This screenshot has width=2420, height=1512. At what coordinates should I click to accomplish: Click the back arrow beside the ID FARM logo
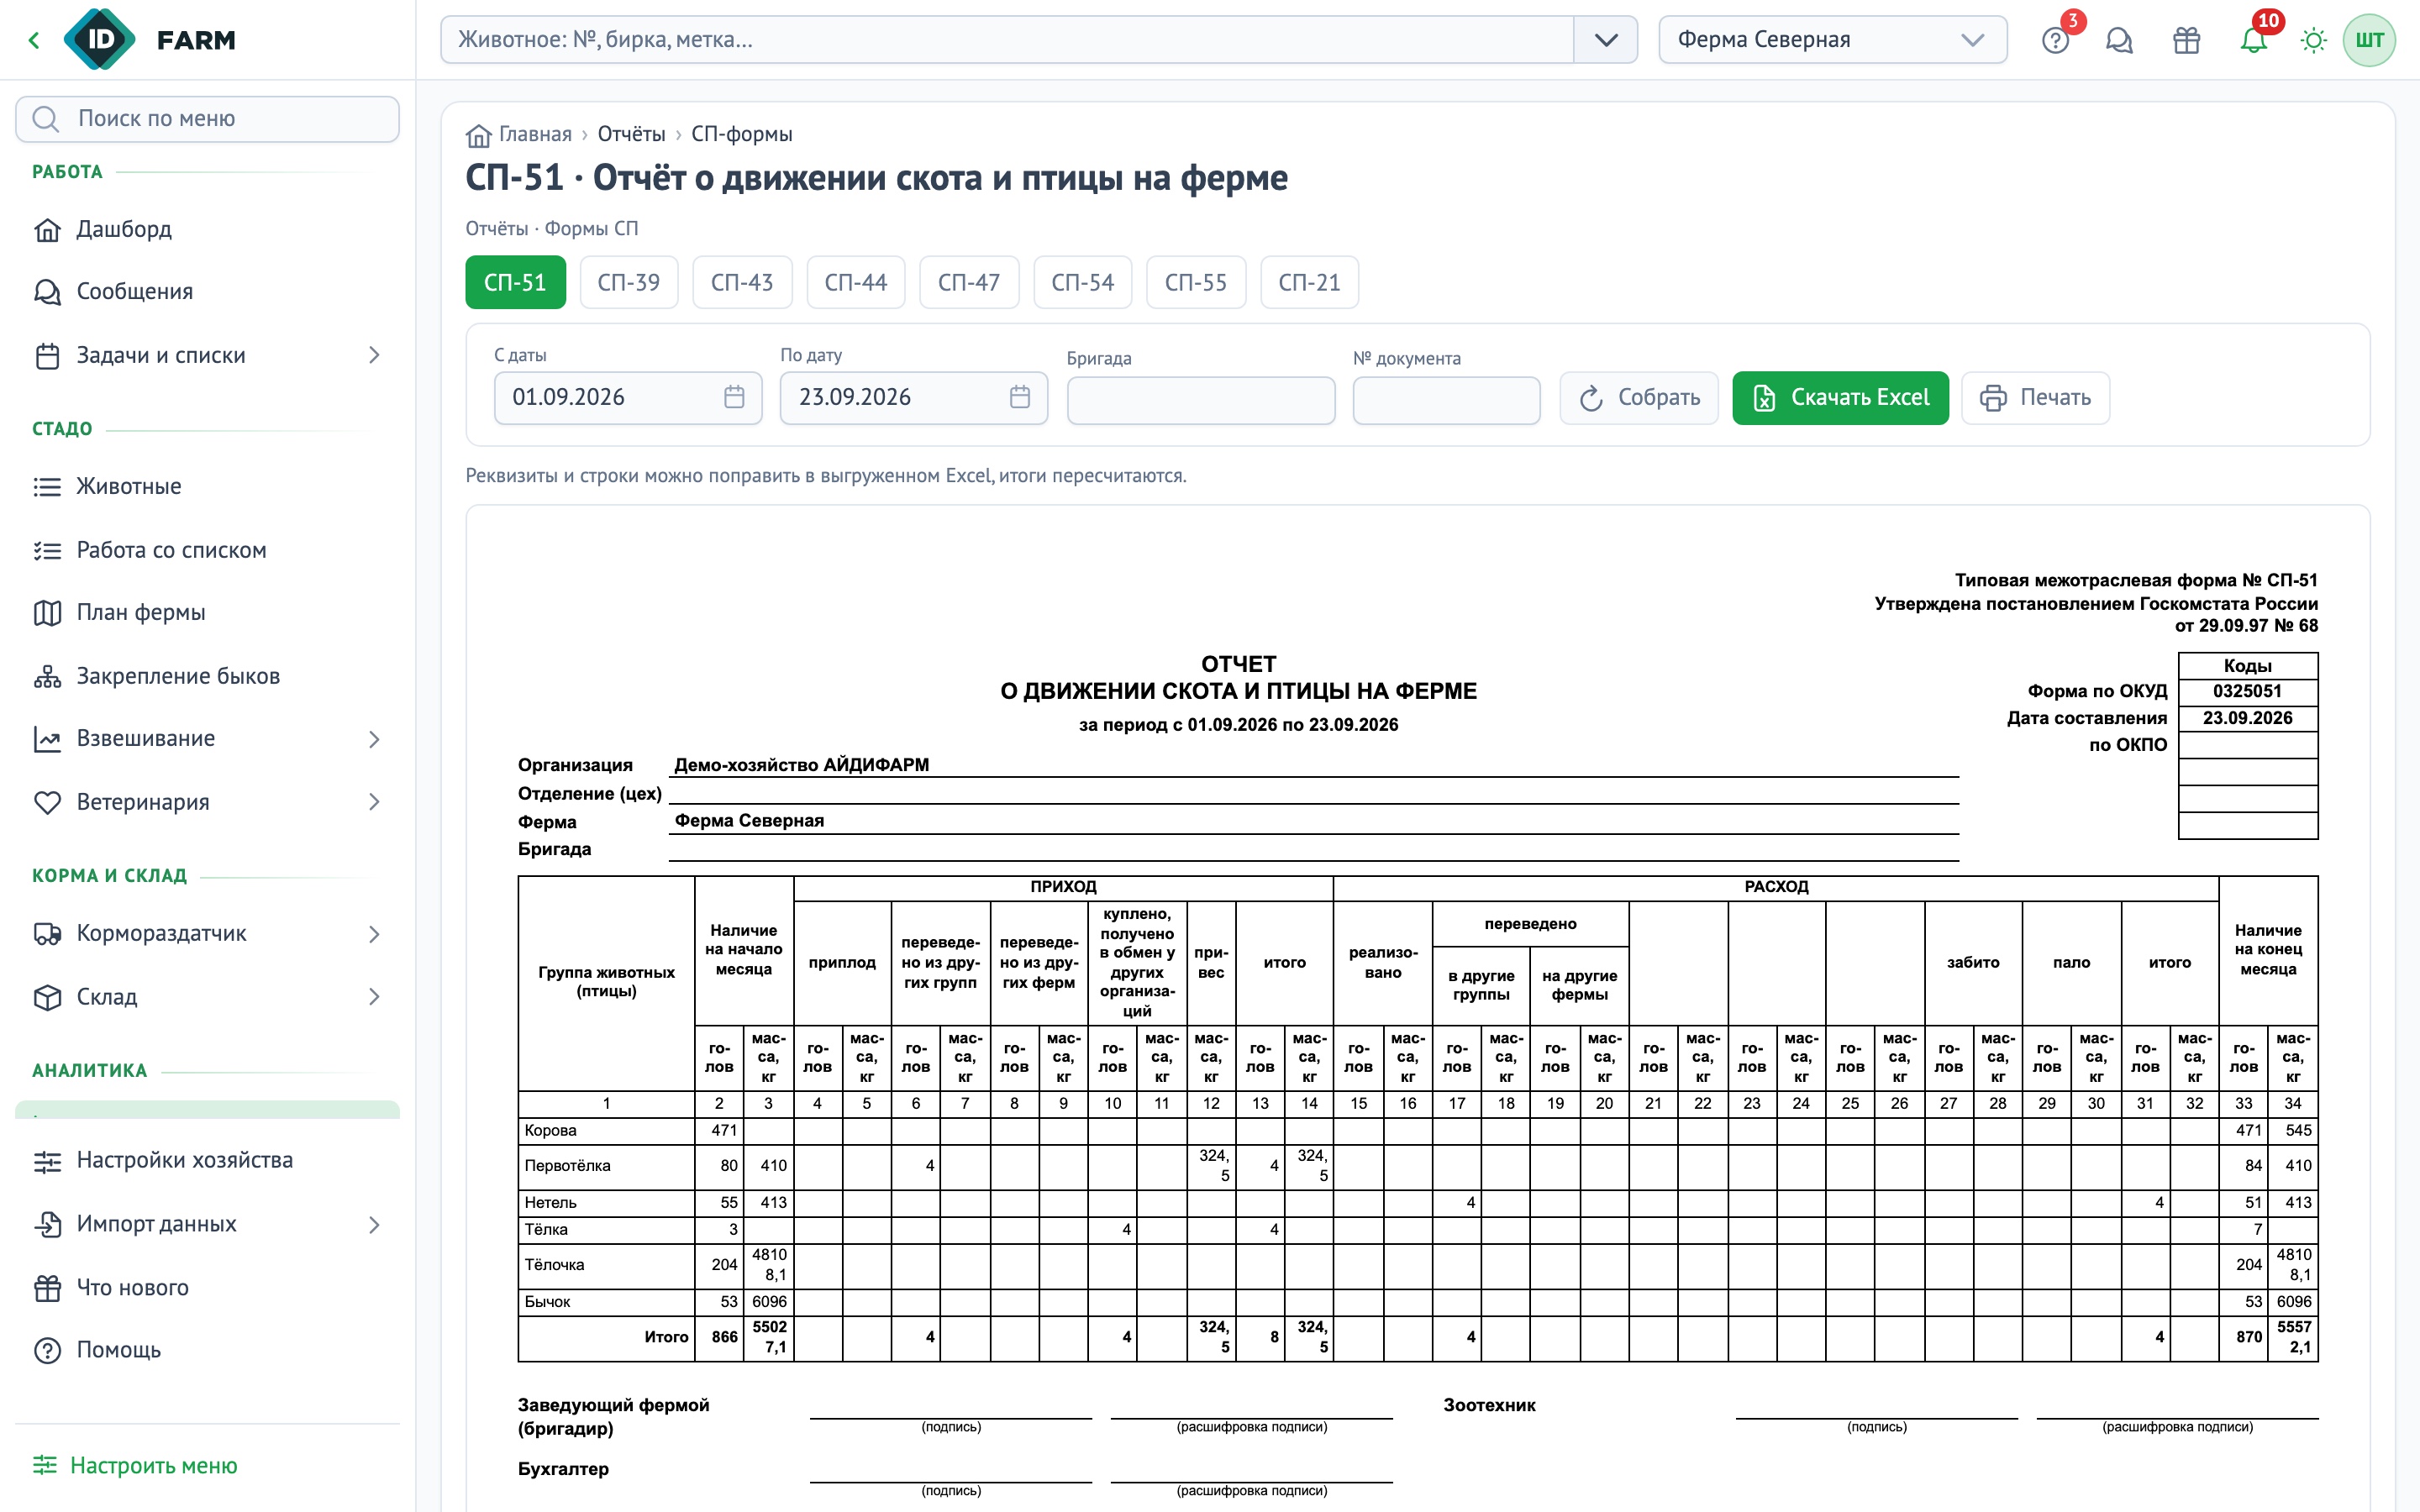[34, 40]
